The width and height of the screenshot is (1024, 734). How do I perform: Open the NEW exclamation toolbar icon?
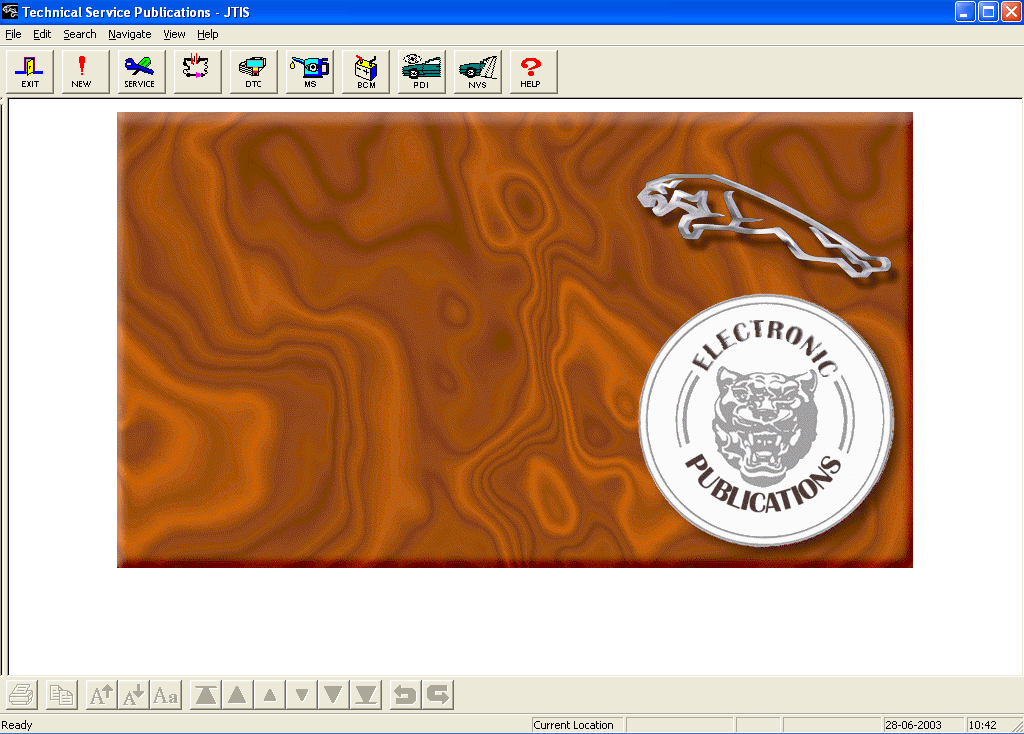click(86, 72)
